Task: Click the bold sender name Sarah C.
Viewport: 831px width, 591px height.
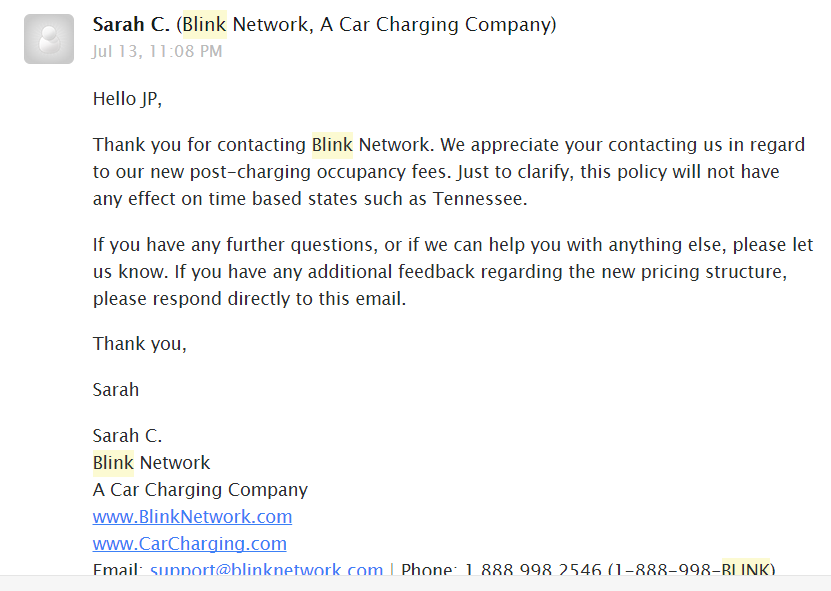Action: [131, 24]
